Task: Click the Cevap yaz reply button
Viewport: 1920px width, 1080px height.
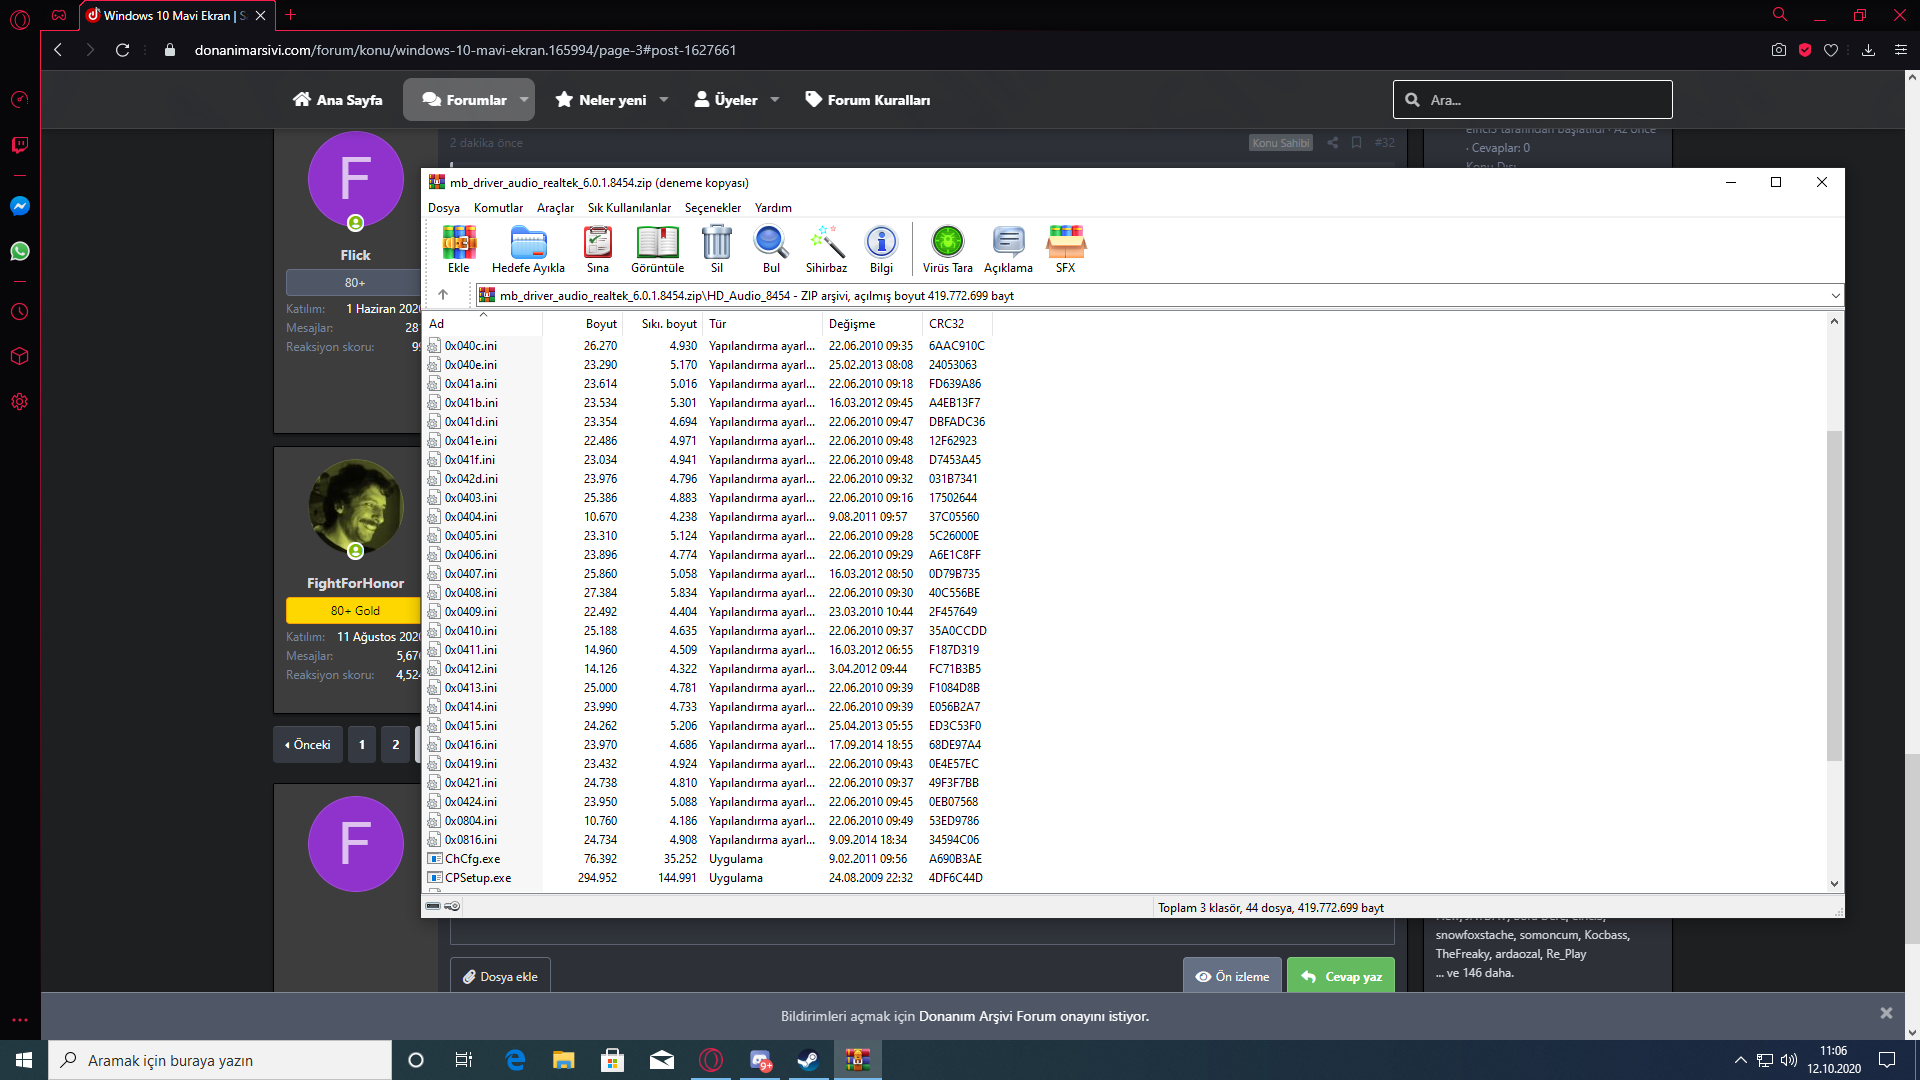Action: click(1342, 977)
